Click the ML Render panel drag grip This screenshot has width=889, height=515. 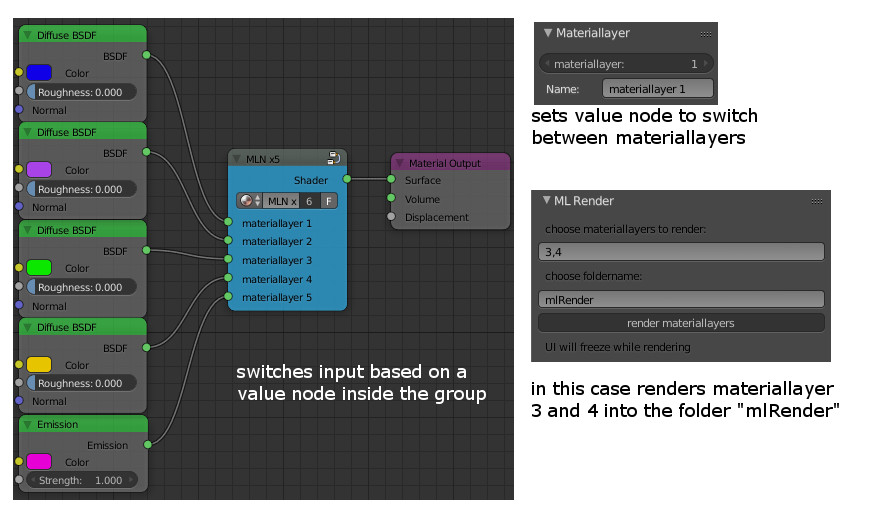(x=816, y=201)
